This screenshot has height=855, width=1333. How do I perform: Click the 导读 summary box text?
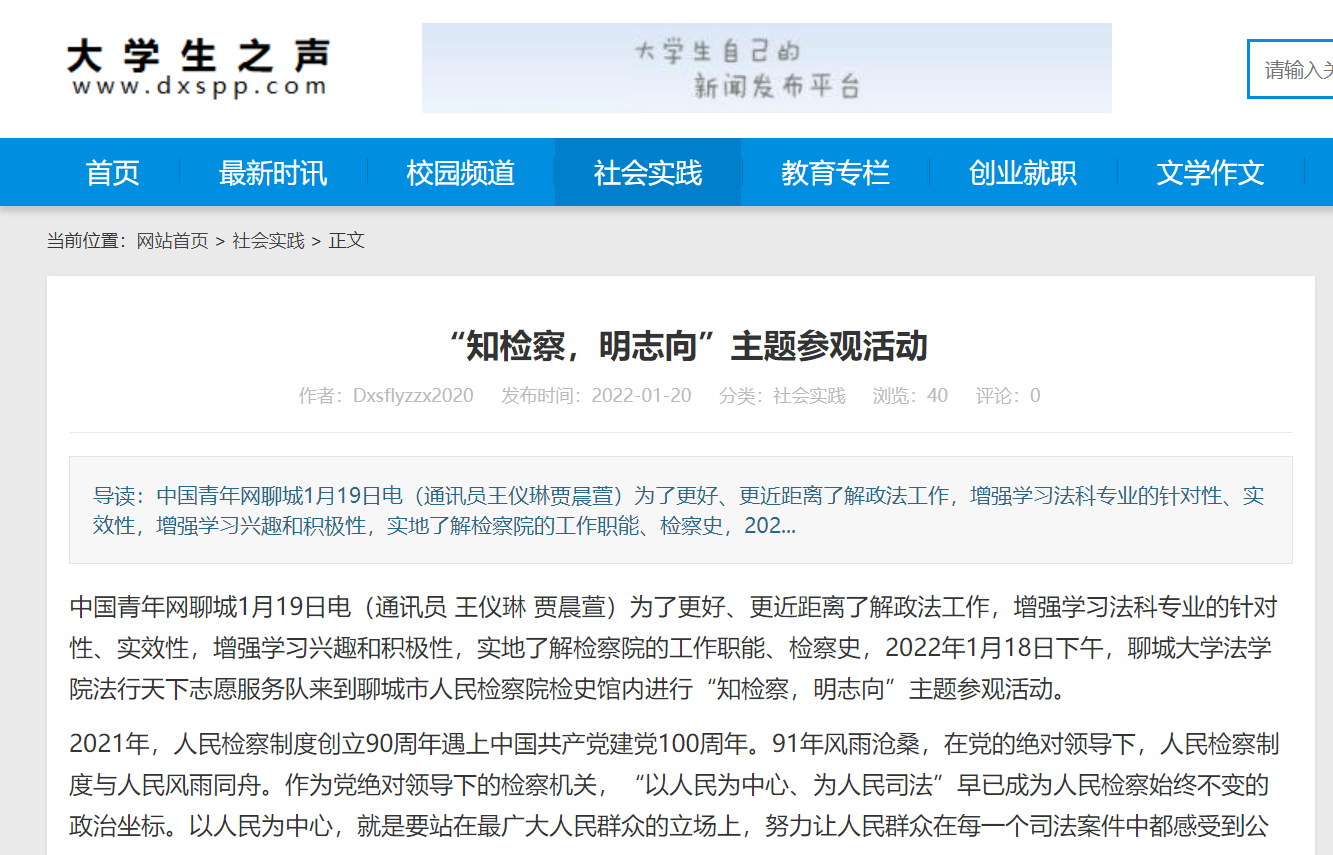pos(680,510)
